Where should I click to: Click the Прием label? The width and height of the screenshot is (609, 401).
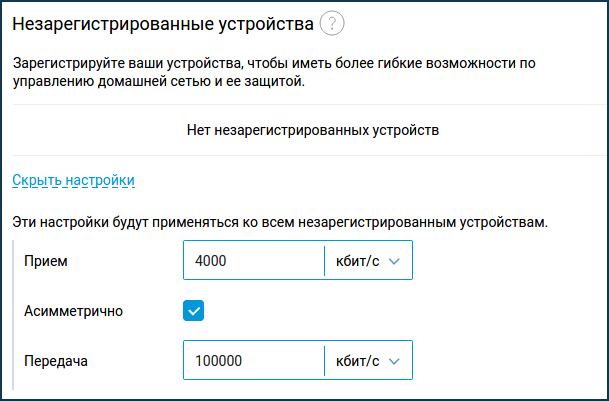[46, 261]
